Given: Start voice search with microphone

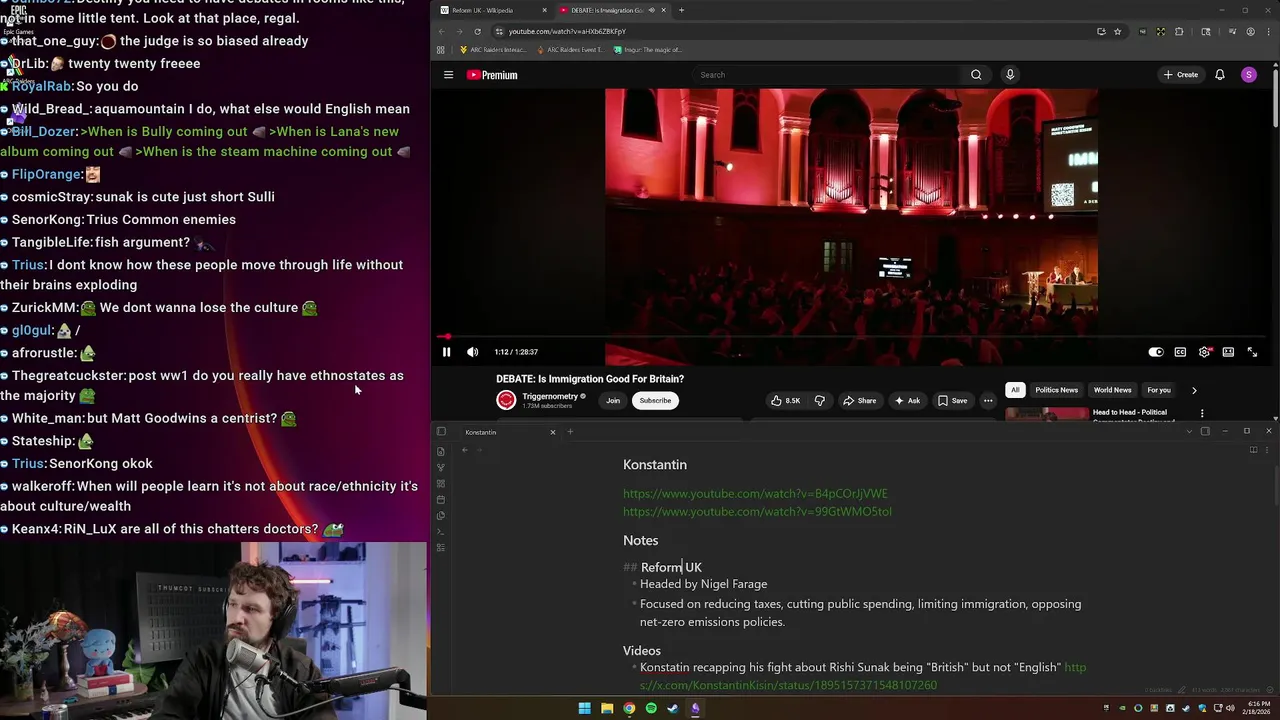Looking at the screenshot, I should click(x=1010, y=75).
